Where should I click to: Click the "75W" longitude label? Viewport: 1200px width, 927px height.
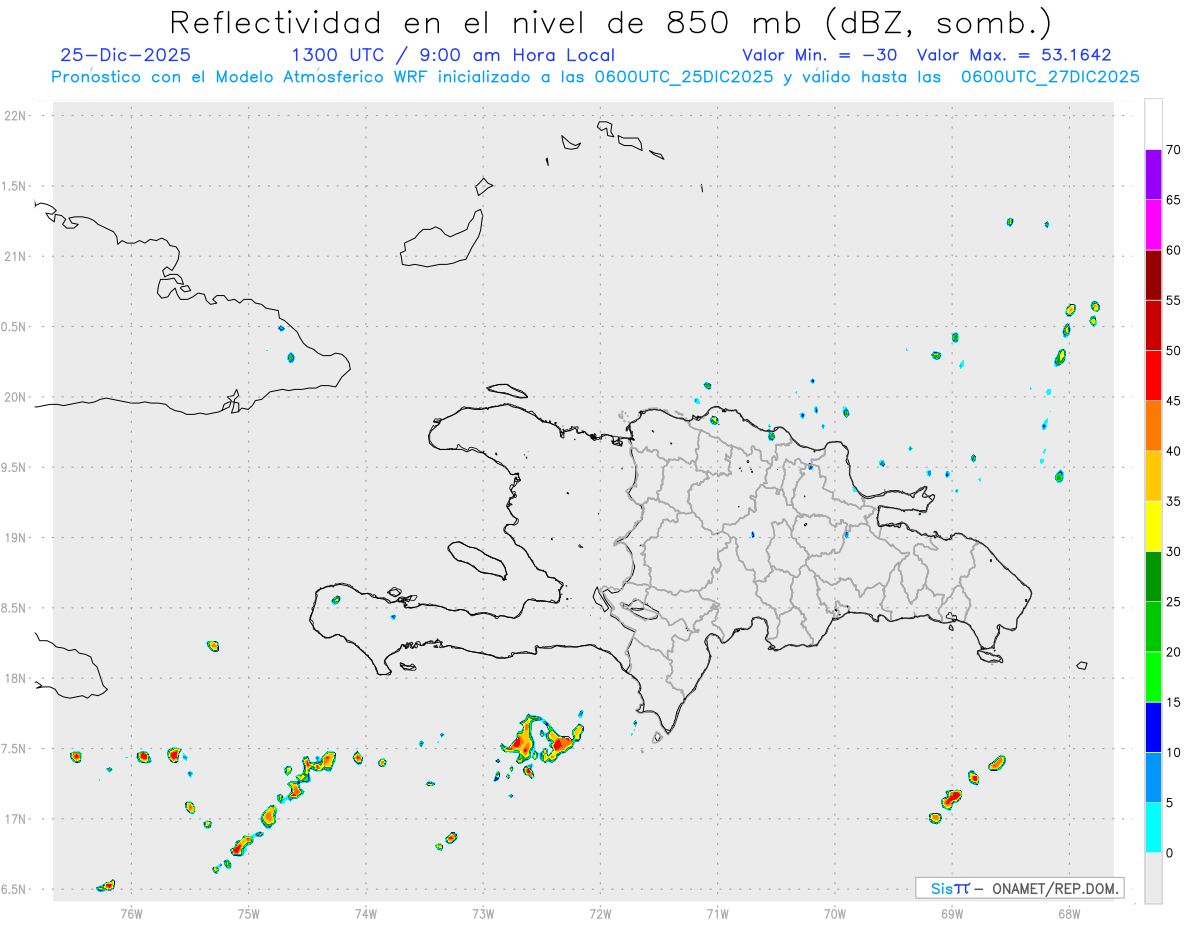[248, 913]
